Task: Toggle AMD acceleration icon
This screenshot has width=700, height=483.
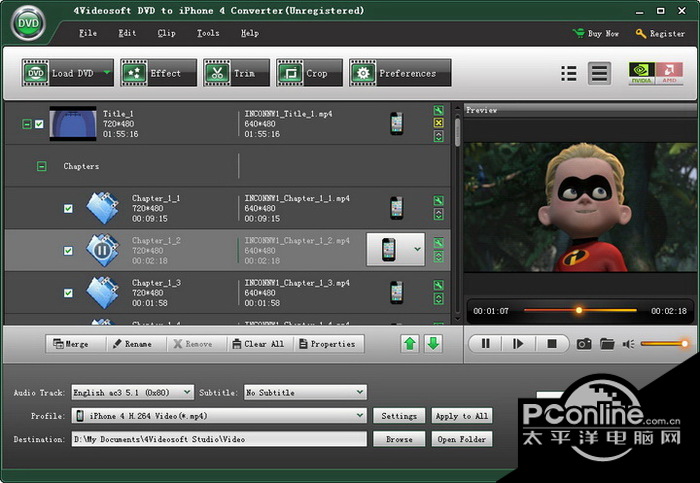Action: [669, 73]
